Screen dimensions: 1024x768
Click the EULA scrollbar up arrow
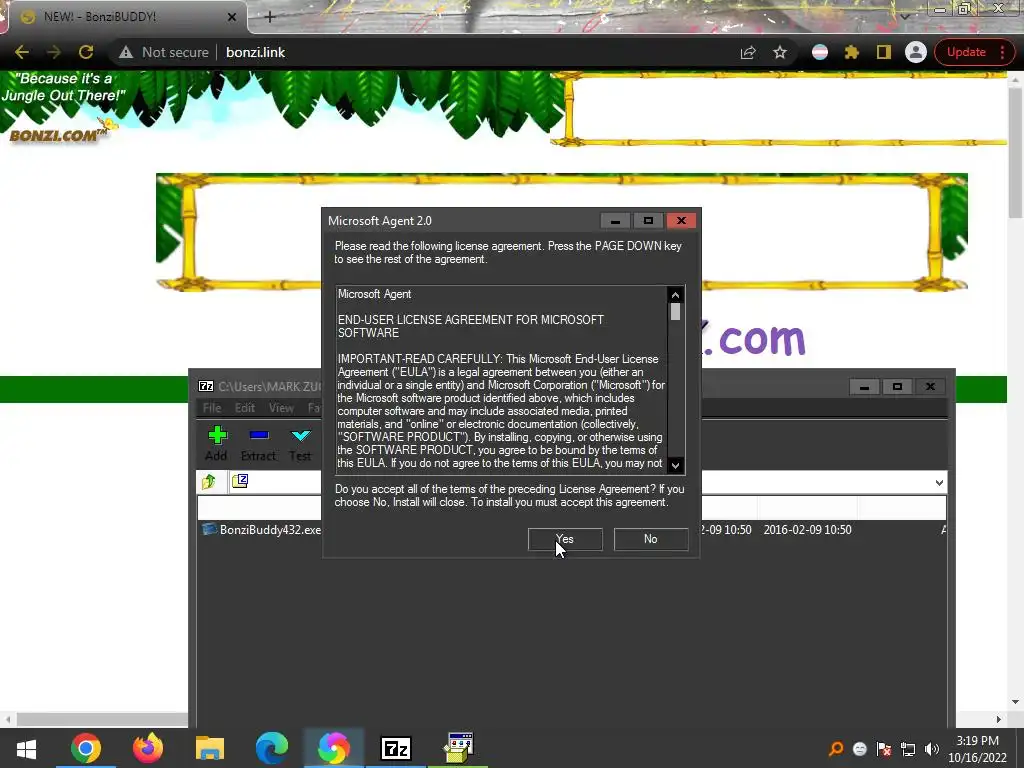point(675,295)
